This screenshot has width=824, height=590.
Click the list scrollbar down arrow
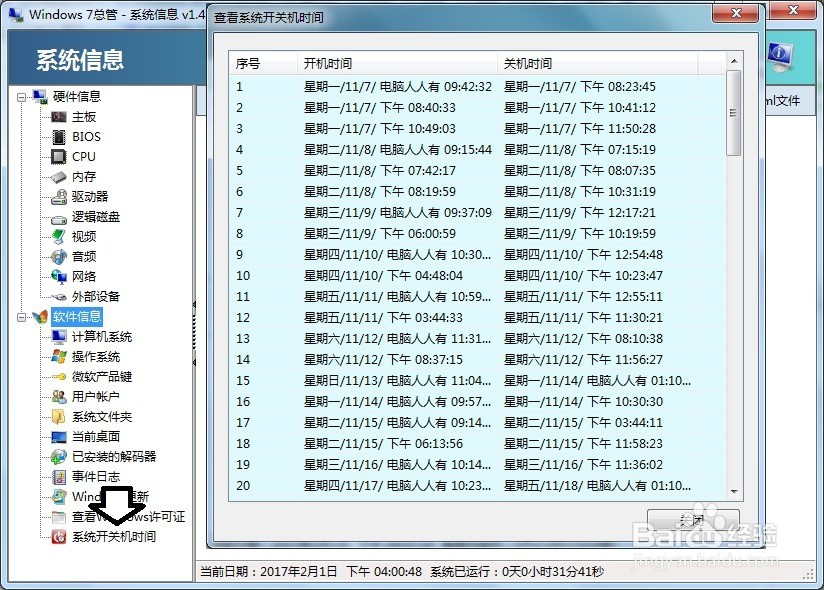click(734, 492)
